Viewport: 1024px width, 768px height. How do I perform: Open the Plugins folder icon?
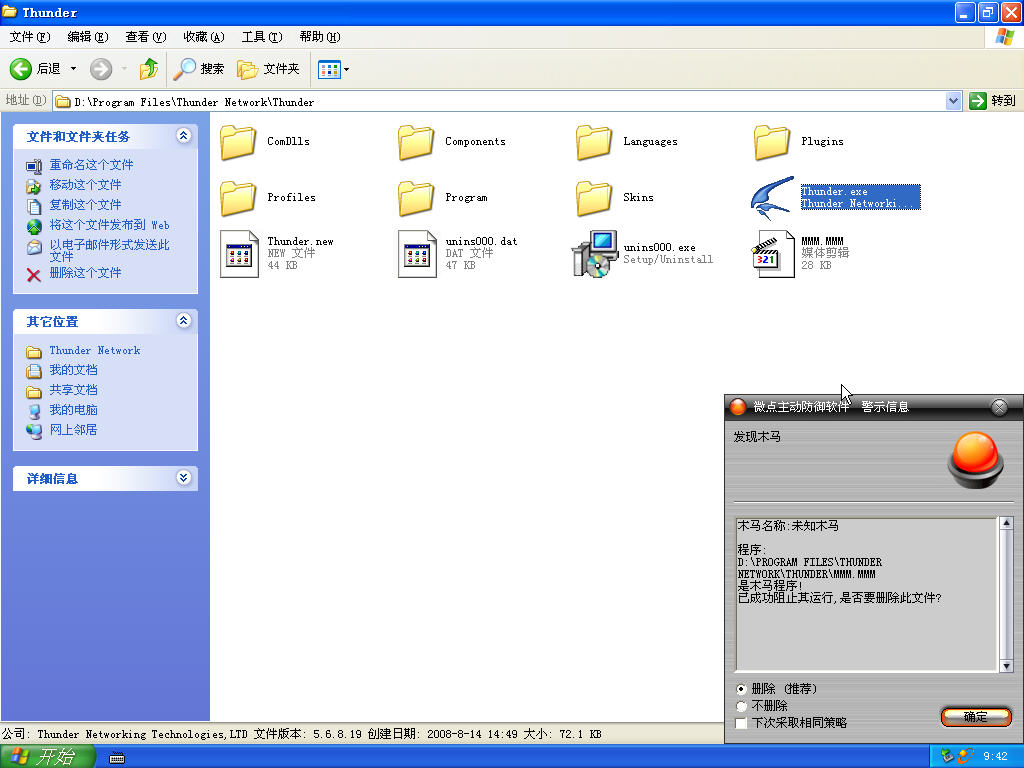click(772, 142)
